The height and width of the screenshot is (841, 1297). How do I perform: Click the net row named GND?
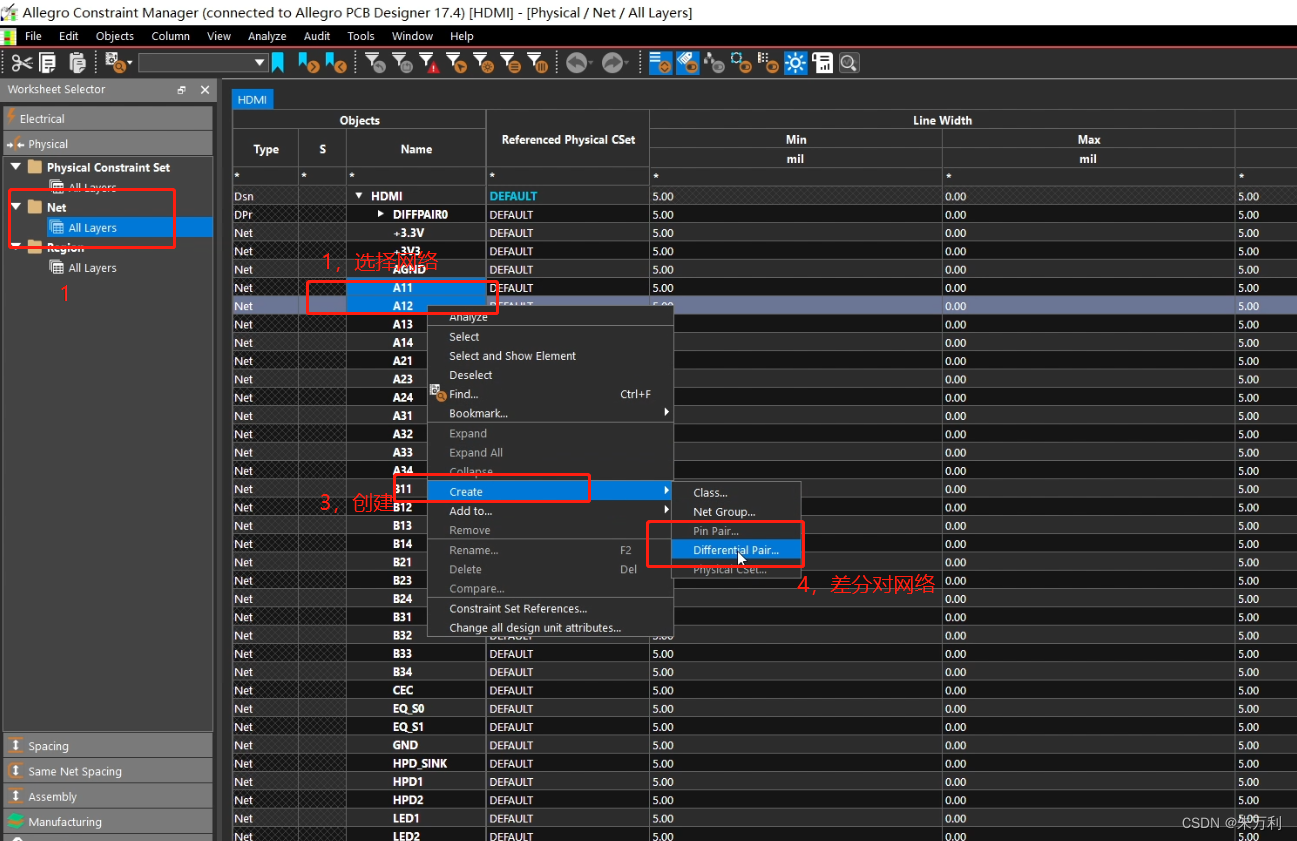pyautogui.click(x=405, y=745)
